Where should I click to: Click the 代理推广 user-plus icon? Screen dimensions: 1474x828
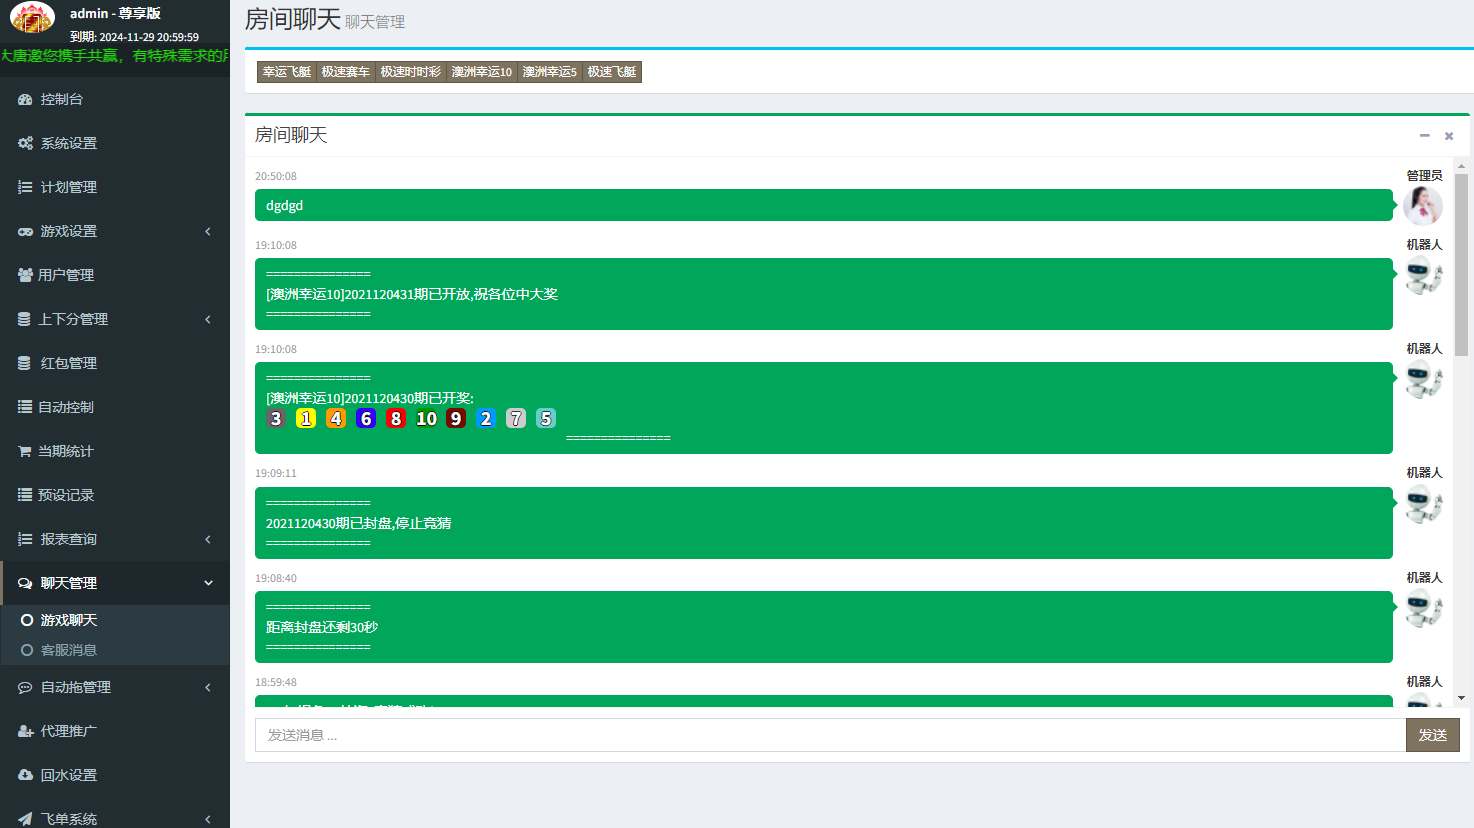(x=25, y=731)
